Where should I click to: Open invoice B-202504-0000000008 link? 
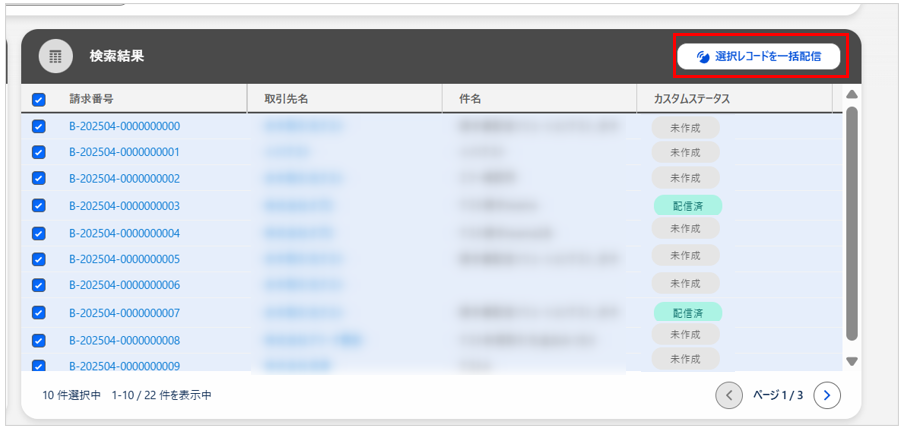(124, 340)
